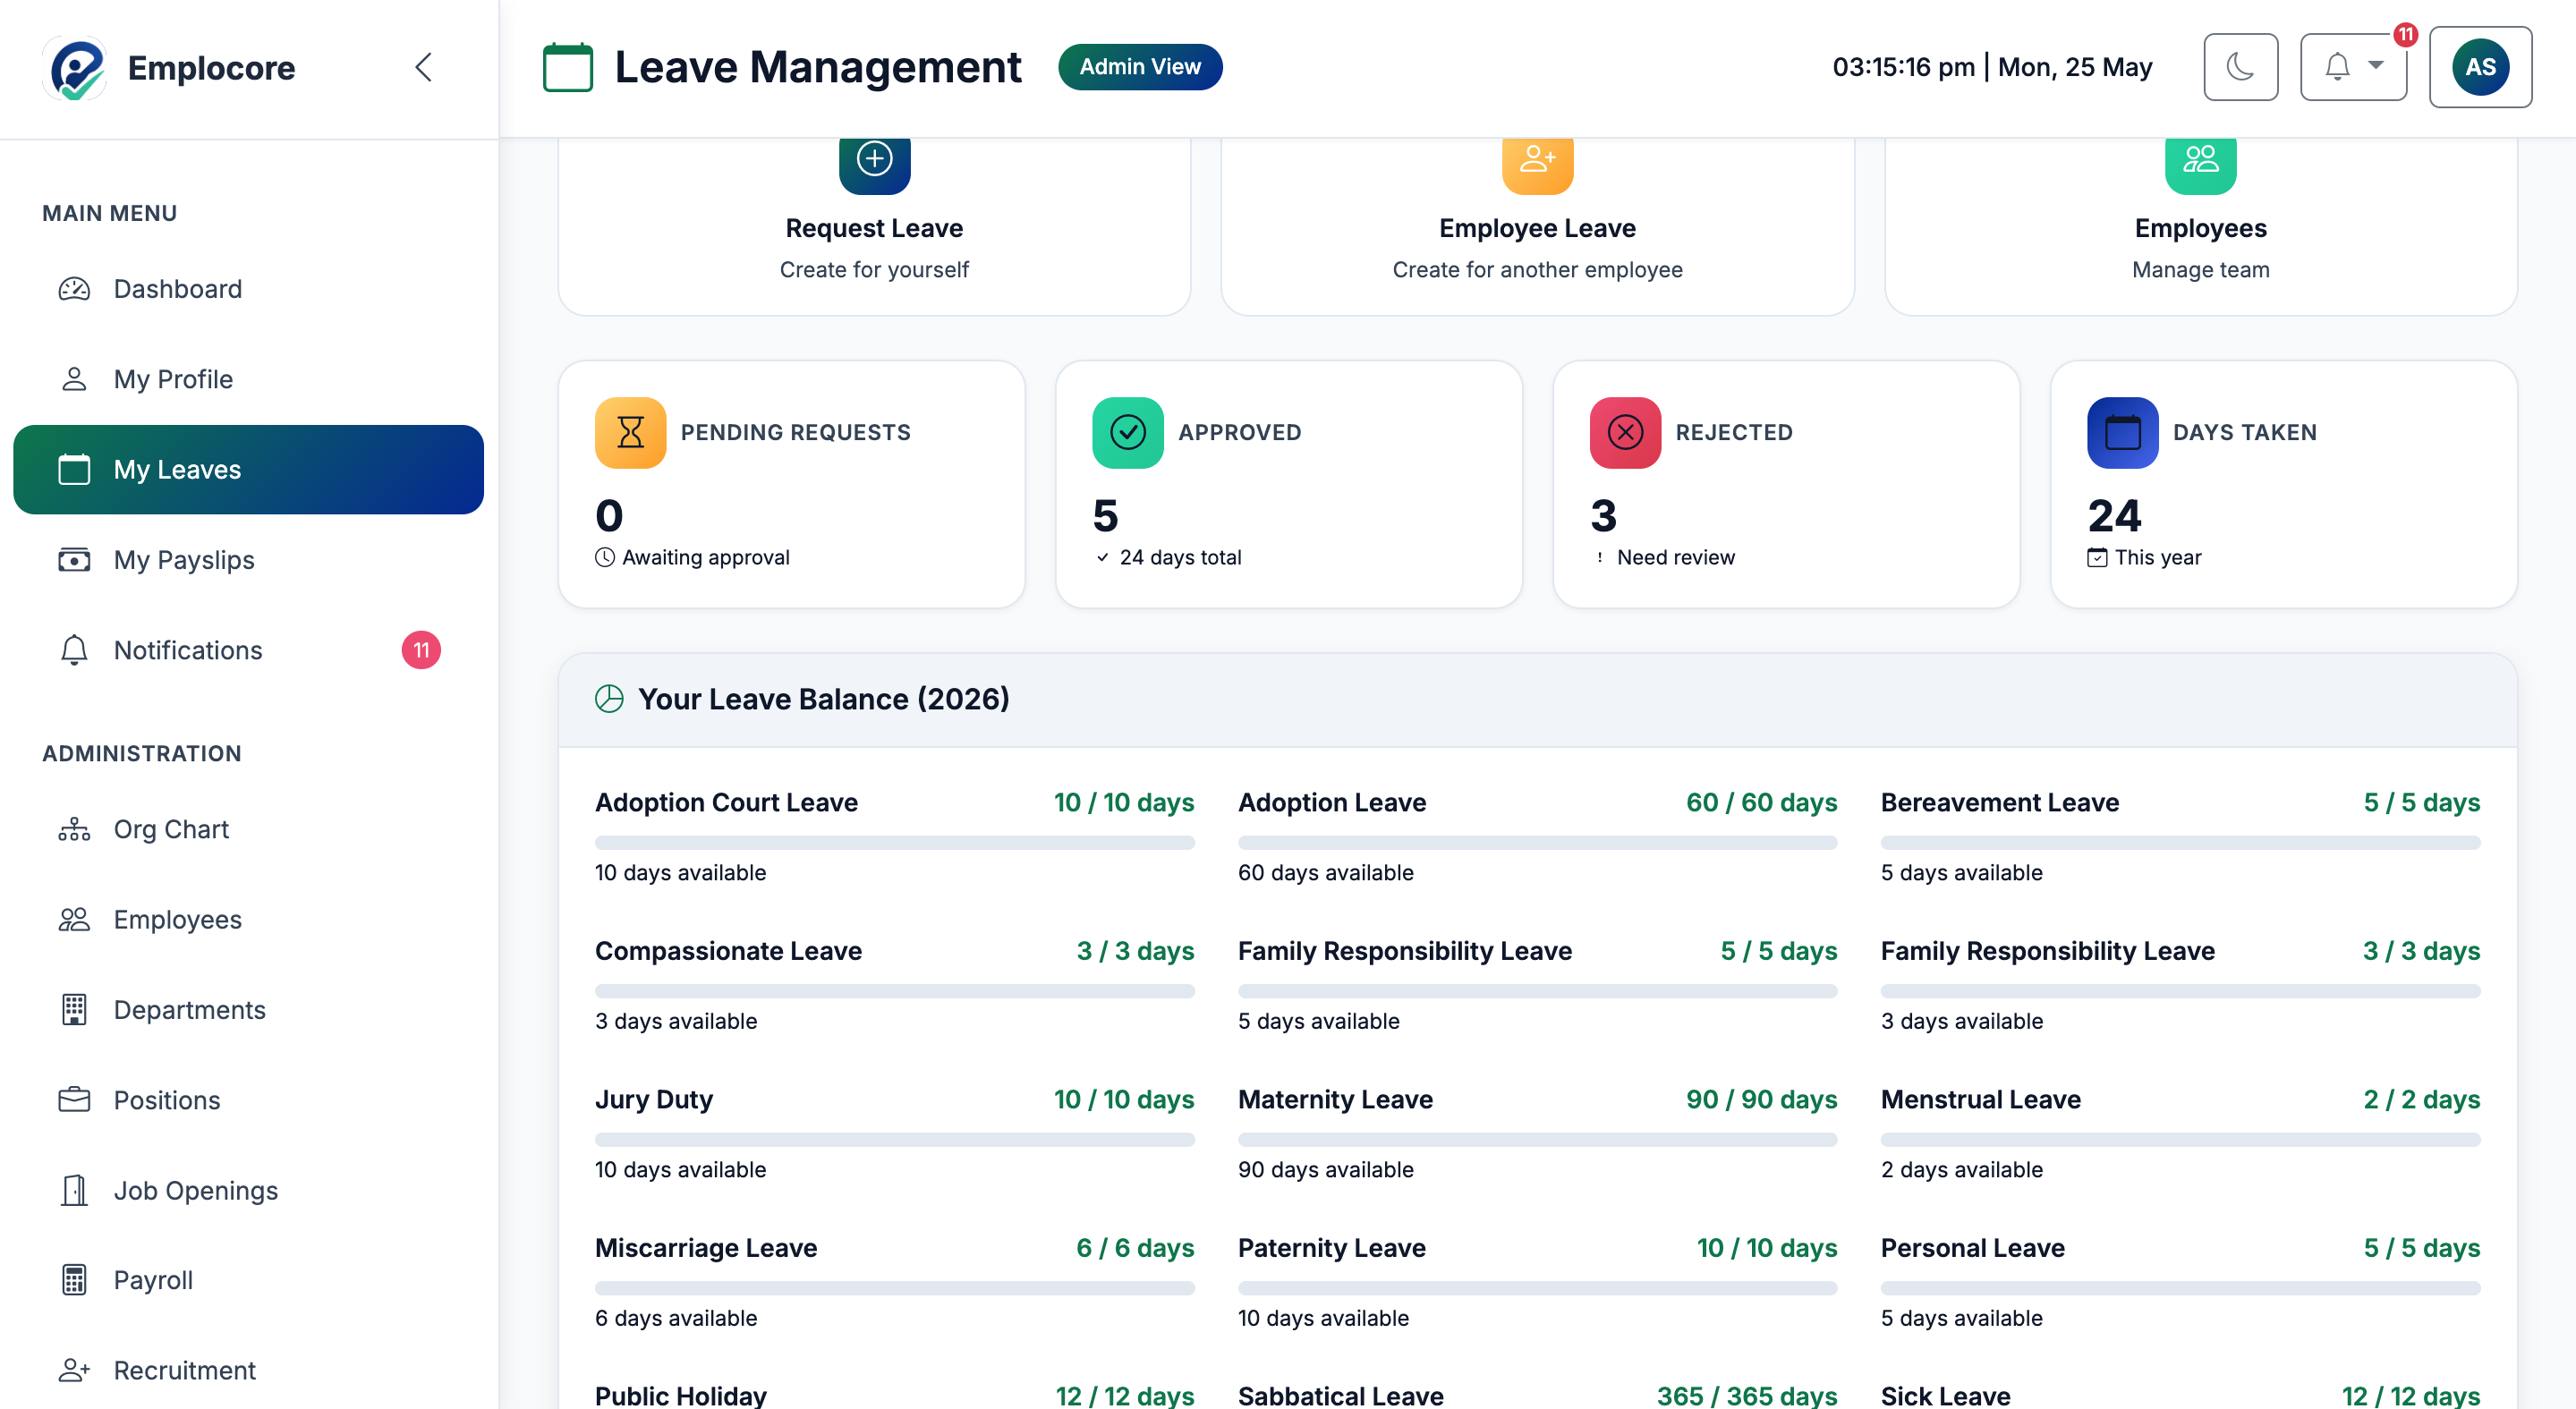The image size is (2576, 1409).
Task: Click the "60 / 60 days" Adoption Leave value
Action: [x=1761, y=803]
